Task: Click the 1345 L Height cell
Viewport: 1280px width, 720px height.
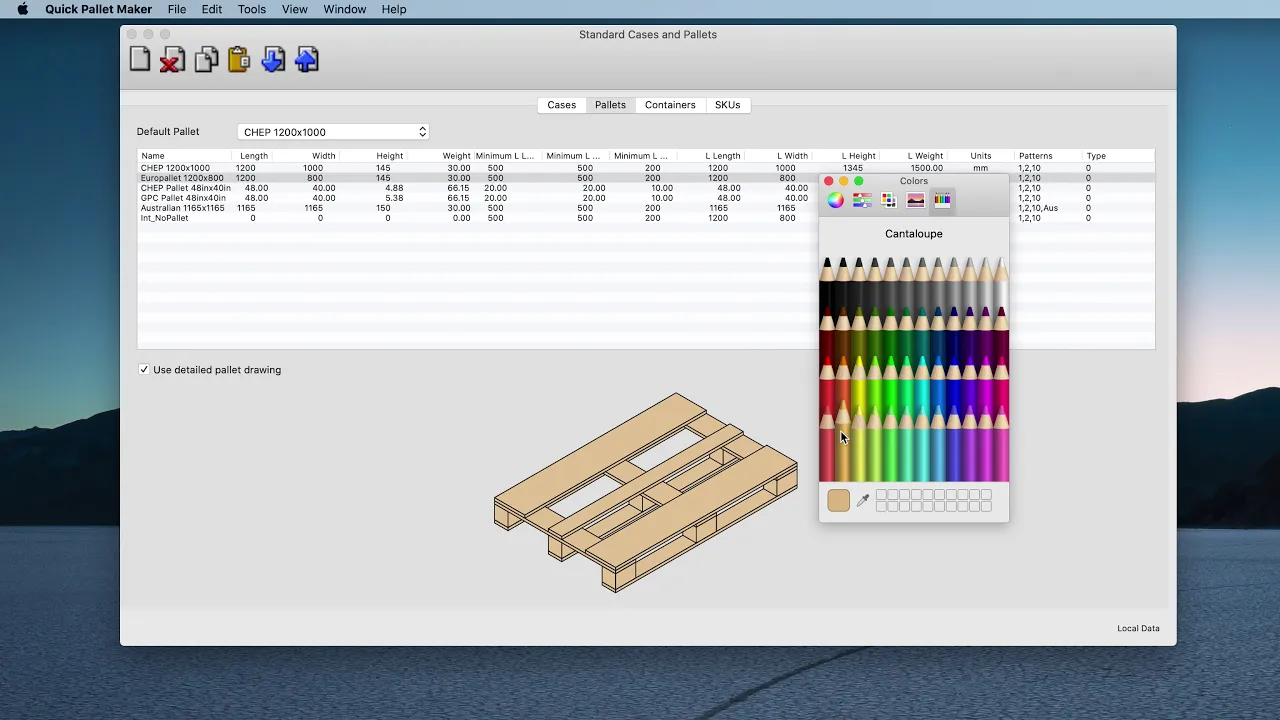Action: 853,168
